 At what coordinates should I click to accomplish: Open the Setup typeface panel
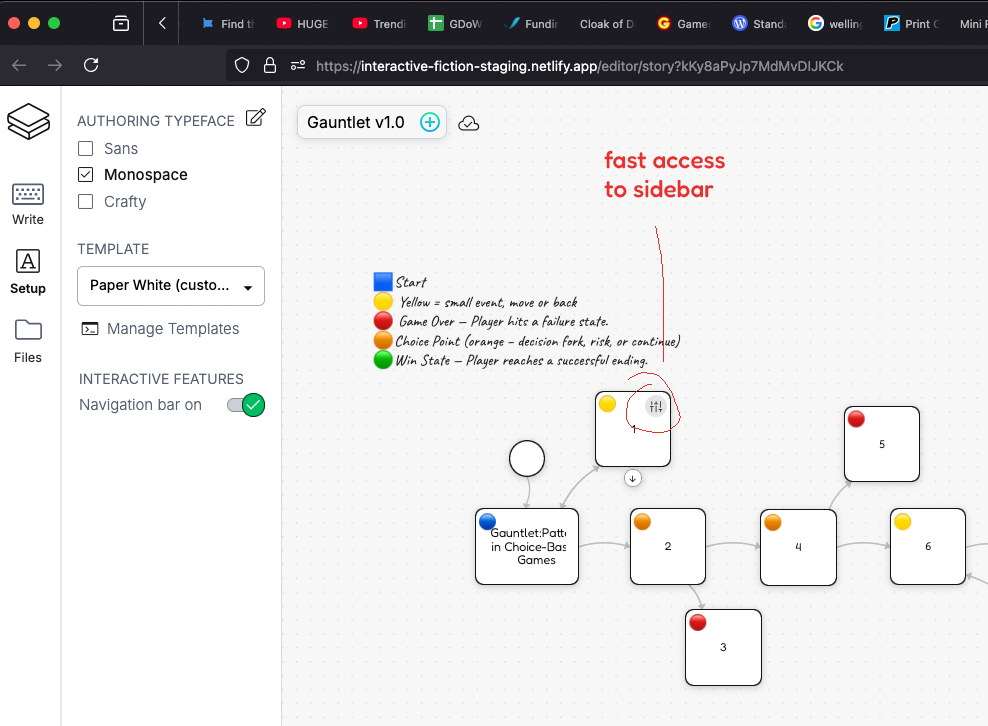coord(28,272)
